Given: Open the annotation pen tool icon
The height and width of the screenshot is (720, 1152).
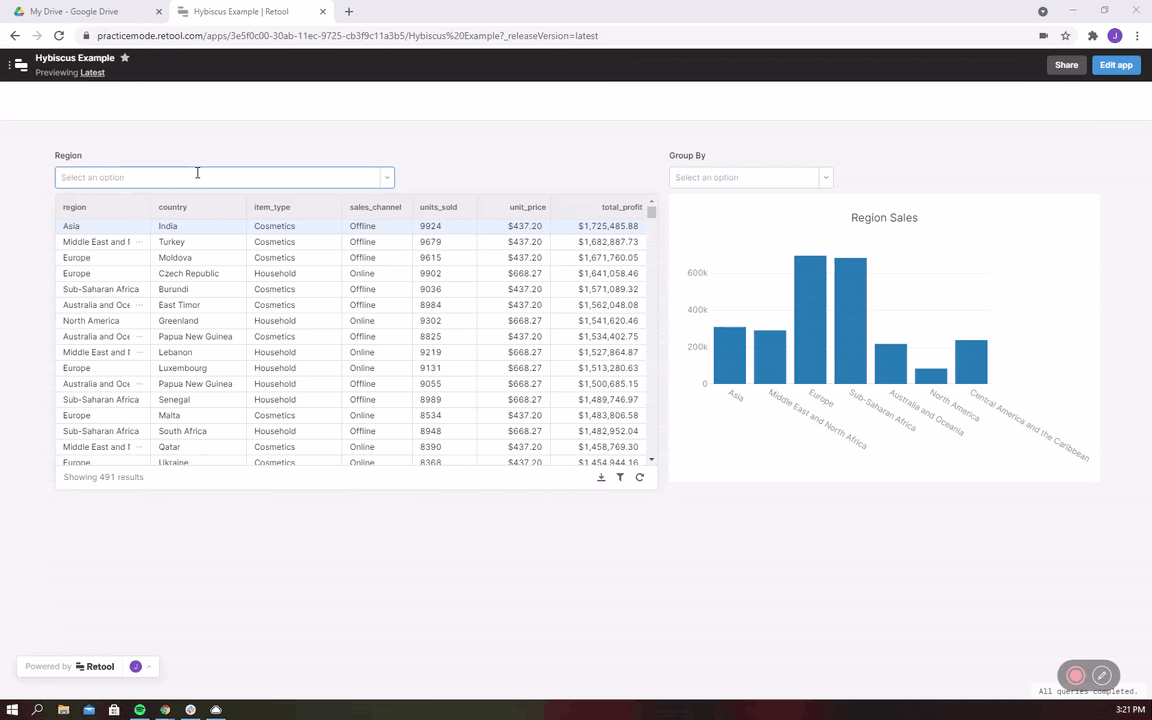Looking at the screenshot, I should 1101,675.
